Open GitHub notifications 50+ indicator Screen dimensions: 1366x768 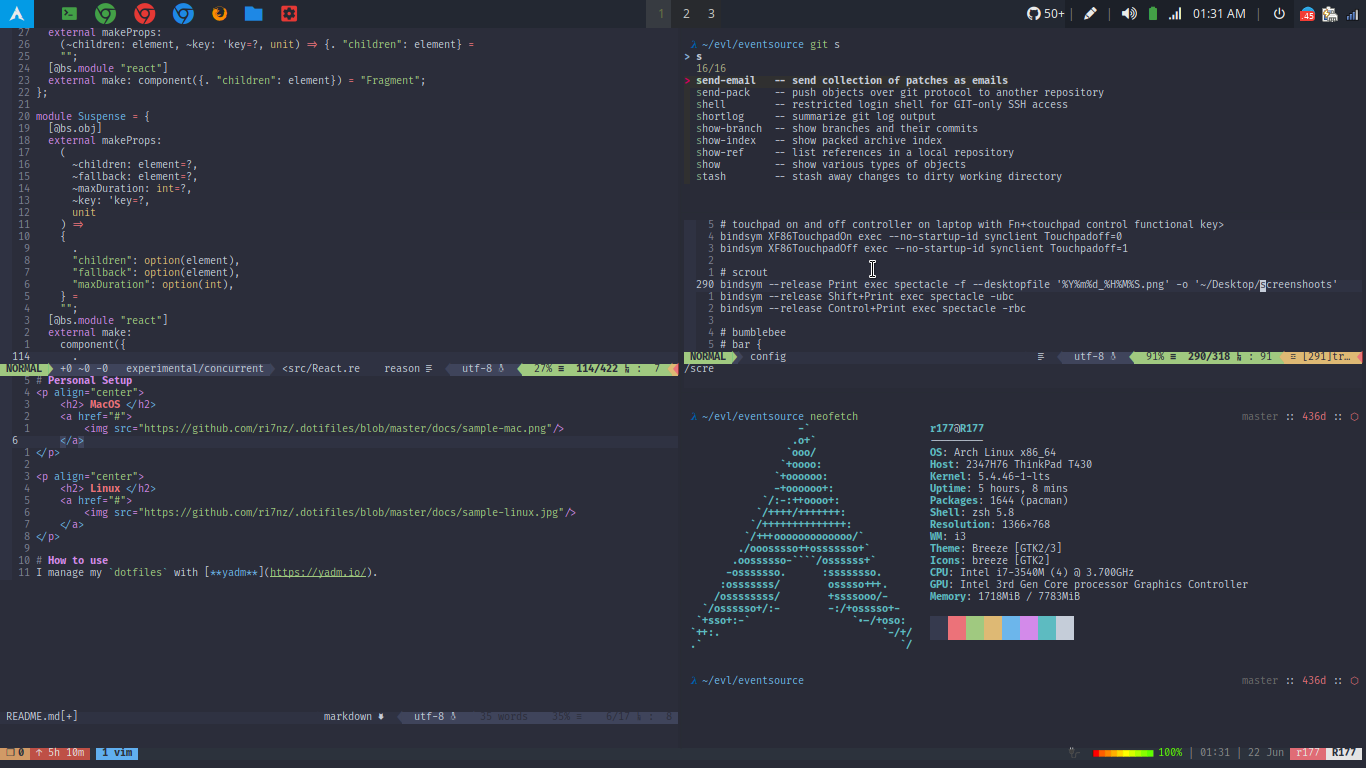coord(1046,13)
